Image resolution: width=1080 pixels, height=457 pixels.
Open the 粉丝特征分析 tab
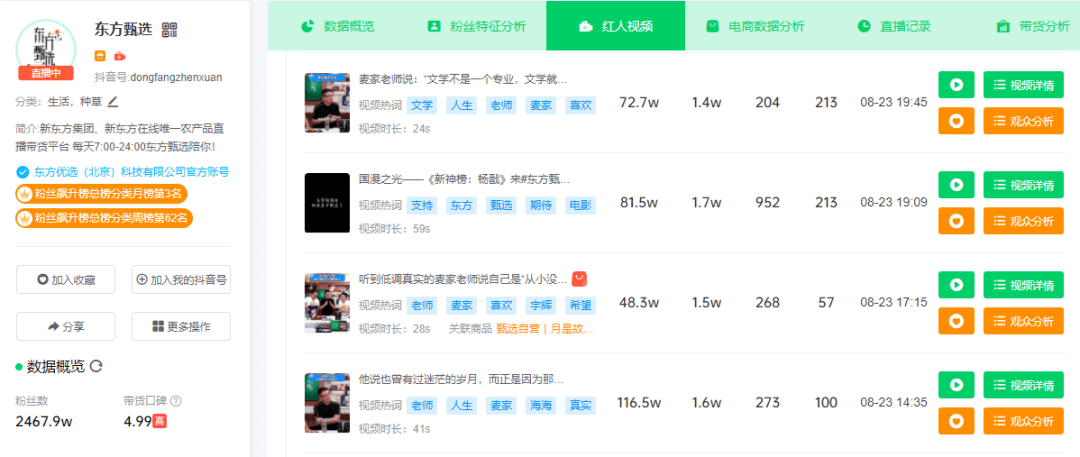point(477,26)
